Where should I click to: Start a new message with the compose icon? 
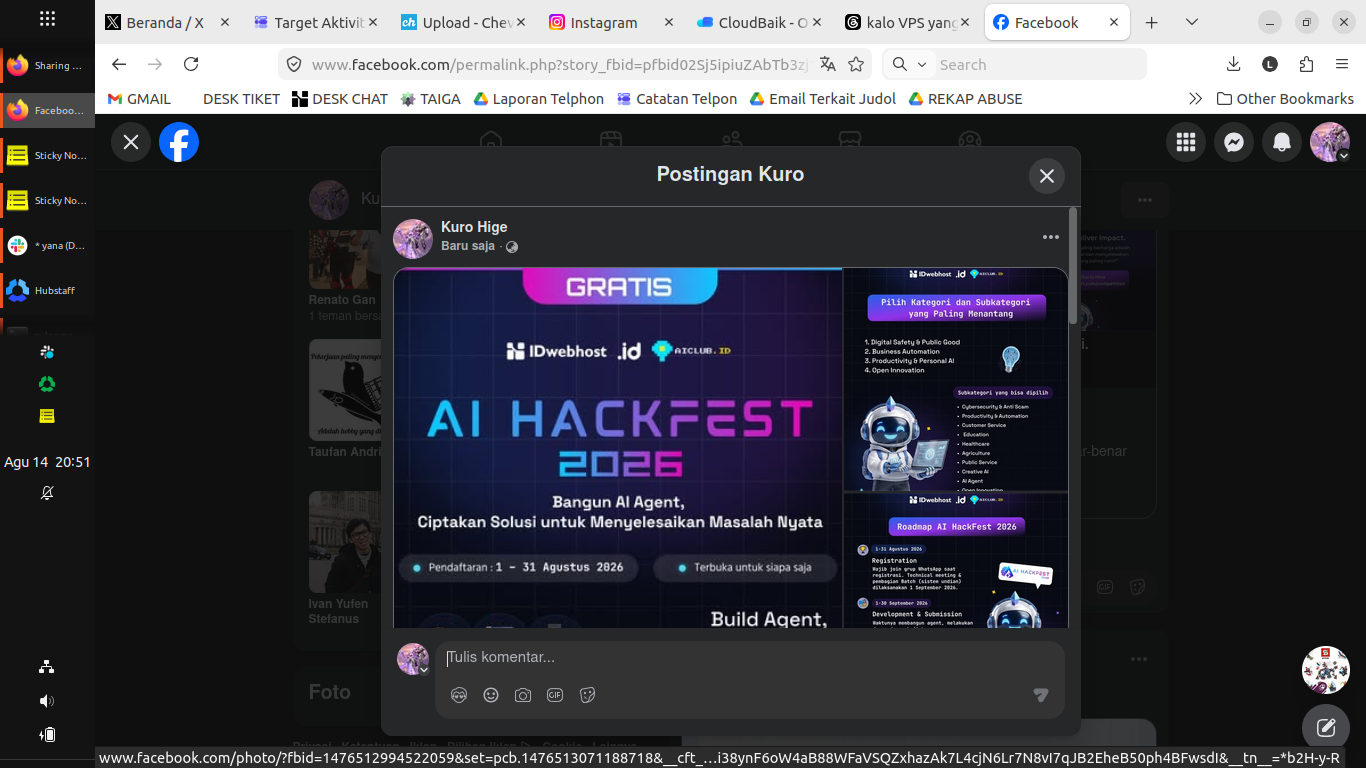pyautogui.click(x=1326, y=728)
